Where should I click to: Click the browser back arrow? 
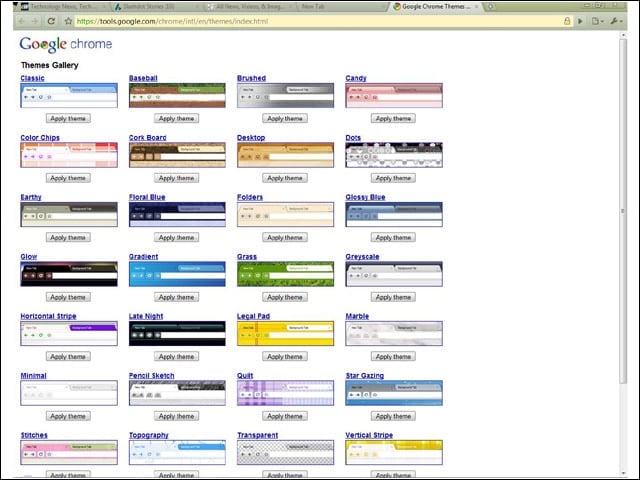22,21
